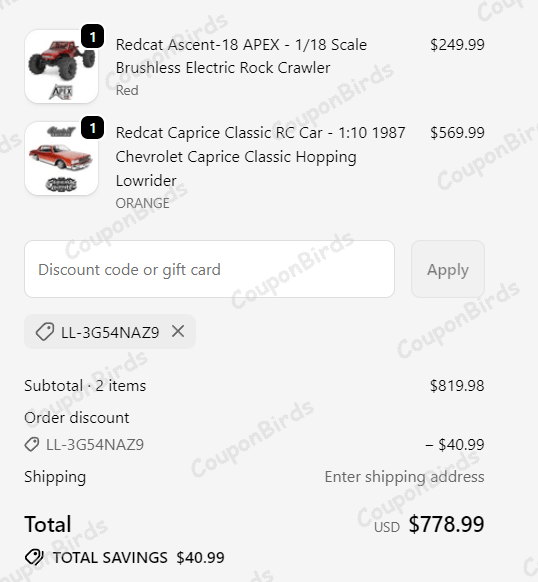
Task: Click the tag icon in discount chip
Action: 45,332
